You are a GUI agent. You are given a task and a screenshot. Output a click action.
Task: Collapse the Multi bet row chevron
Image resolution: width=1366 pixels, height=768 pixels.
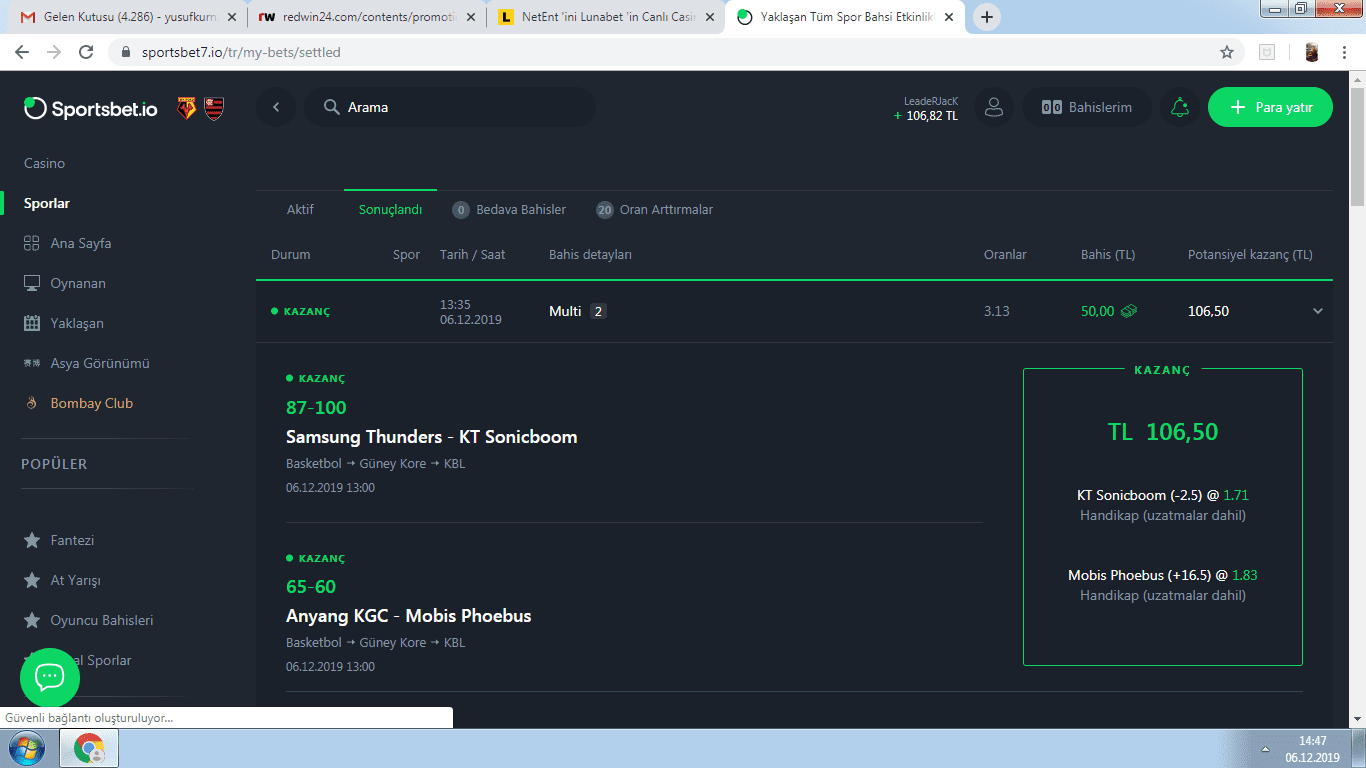point(1318,311)
